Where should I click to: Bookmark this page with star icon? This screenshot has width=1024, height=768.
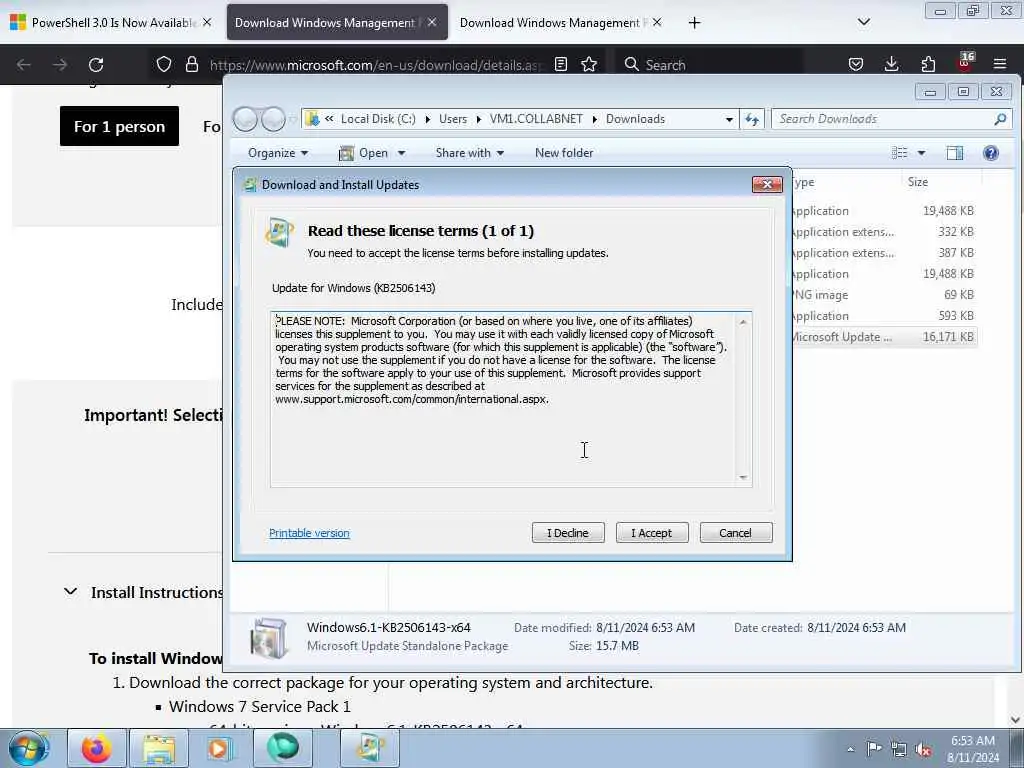[x=589, y=64]
